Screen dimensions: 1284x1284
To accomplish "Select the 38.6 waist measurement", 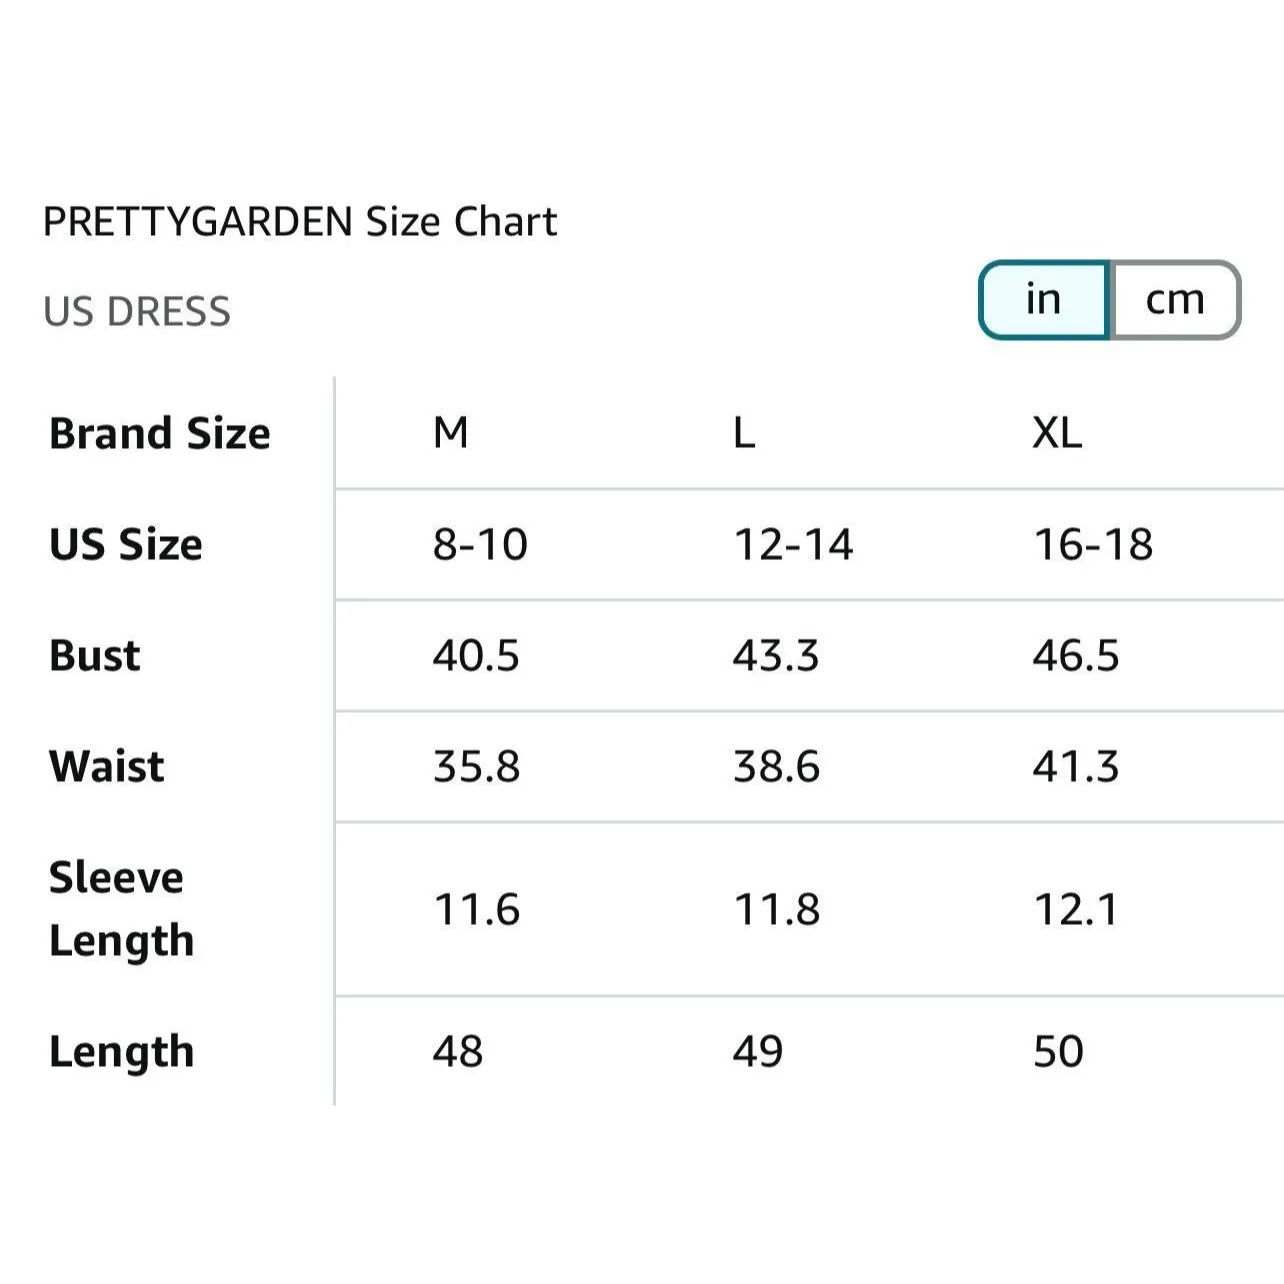I will [776, 766].
